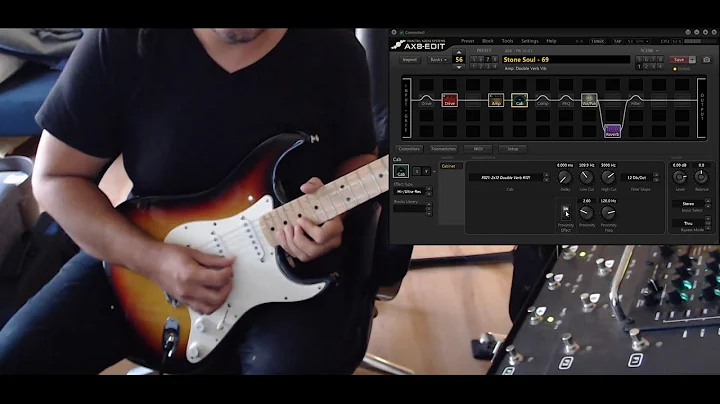
Task: Select the bypassed Drive block near the input
Action: coord(426,100)
